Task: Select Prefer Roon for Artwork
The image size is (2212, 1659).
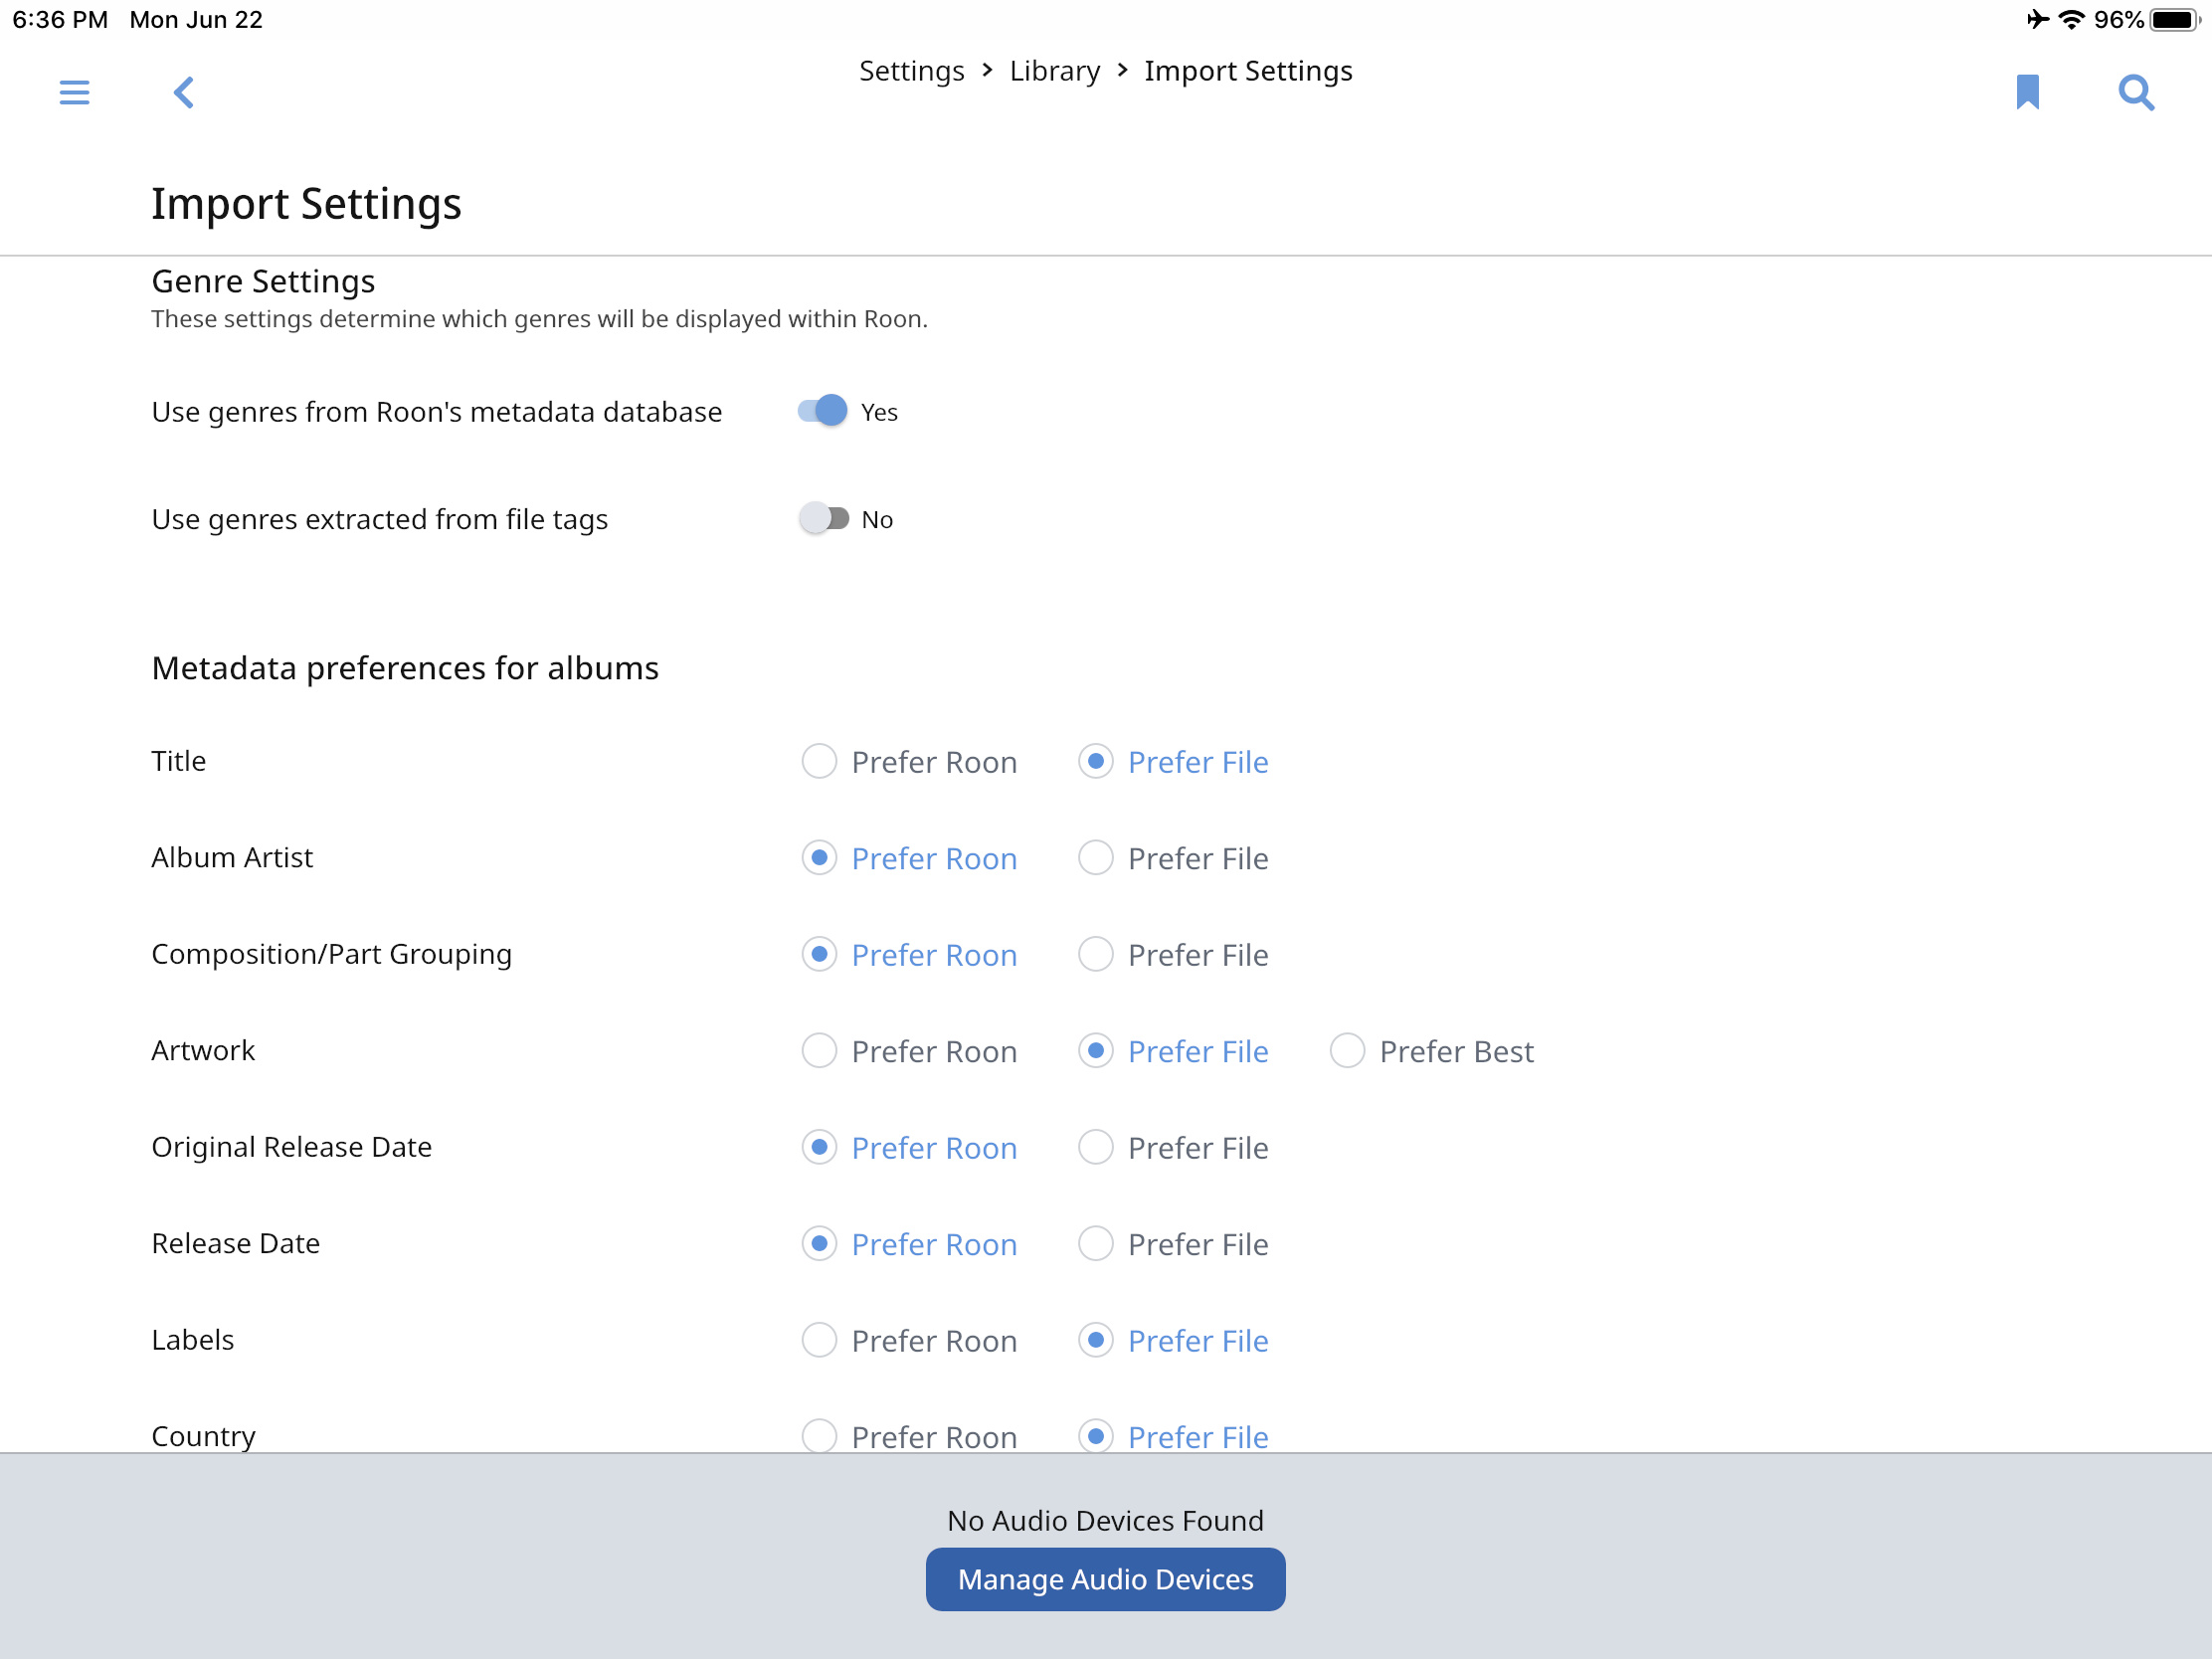Action: [909, 1051]
